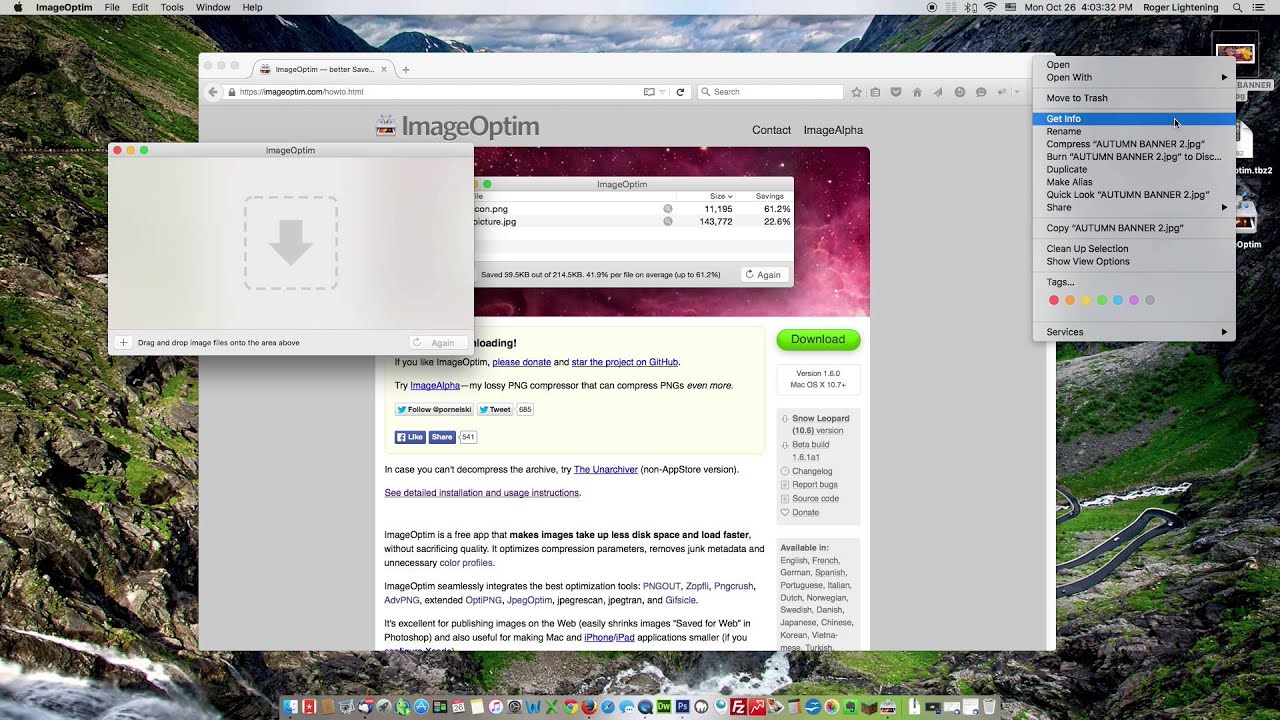Toggle reader view icon in address bar
The height and width of the screenshot is (720, 1280).
pyautogui.click(x=649, y=92)
